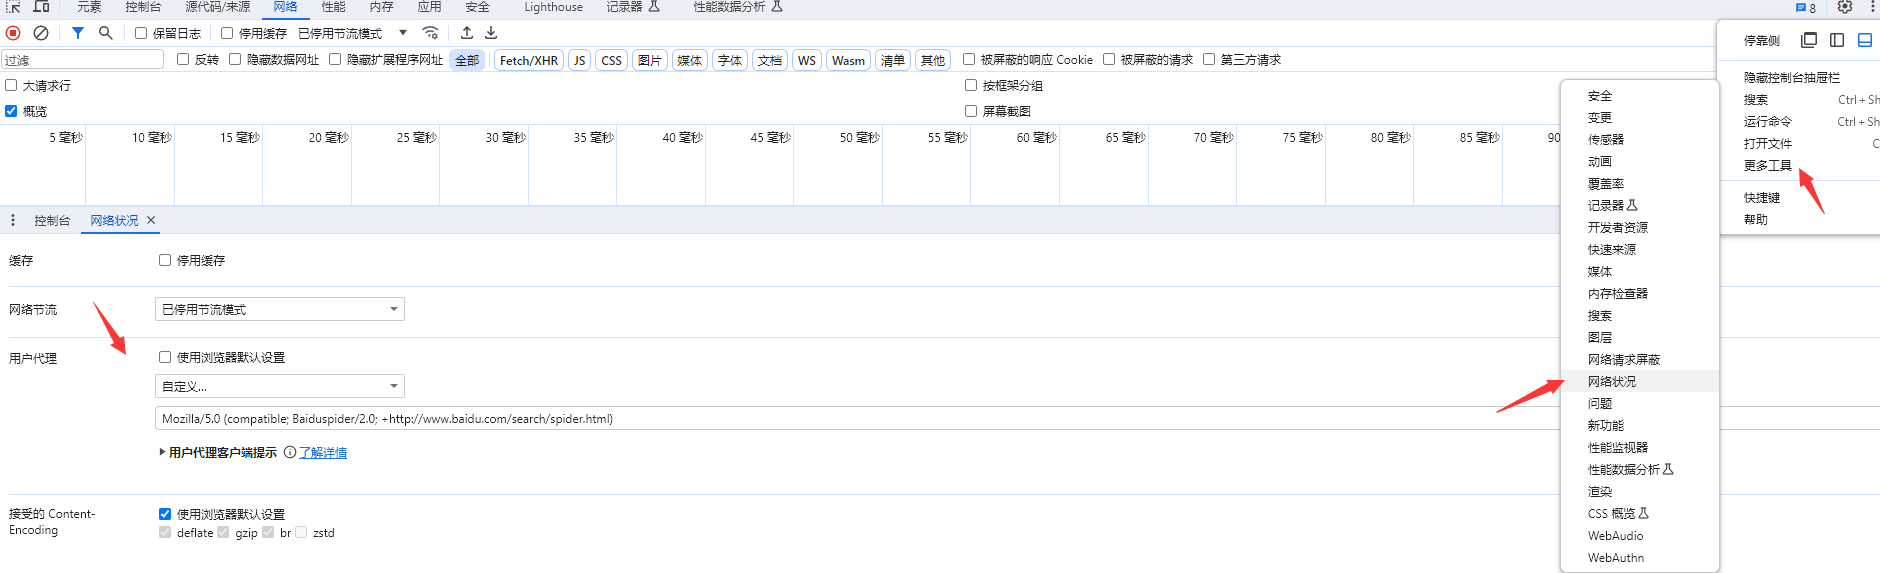Open the 了解详情 link
Screen dimensions: 1880x573
click(323, 453)
